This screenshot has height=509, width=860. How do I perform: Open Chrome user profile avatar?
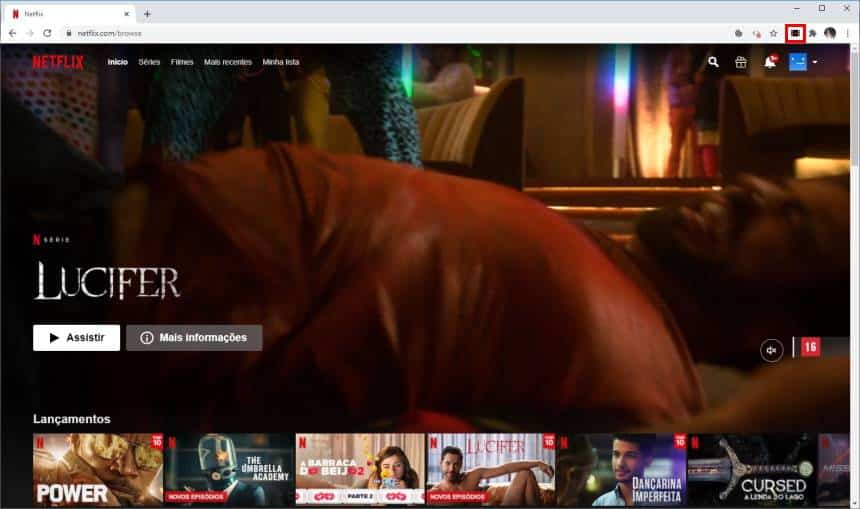pyautogui.click(x=830, y=33)
